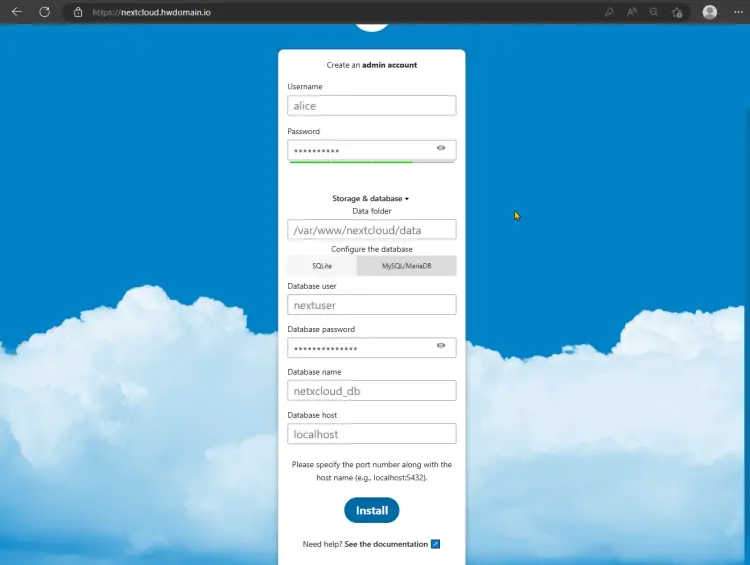This screenshot has height=565, width=750.
Task: Click the Database name field netxcloud_db
Action: (x=372, y=391)
